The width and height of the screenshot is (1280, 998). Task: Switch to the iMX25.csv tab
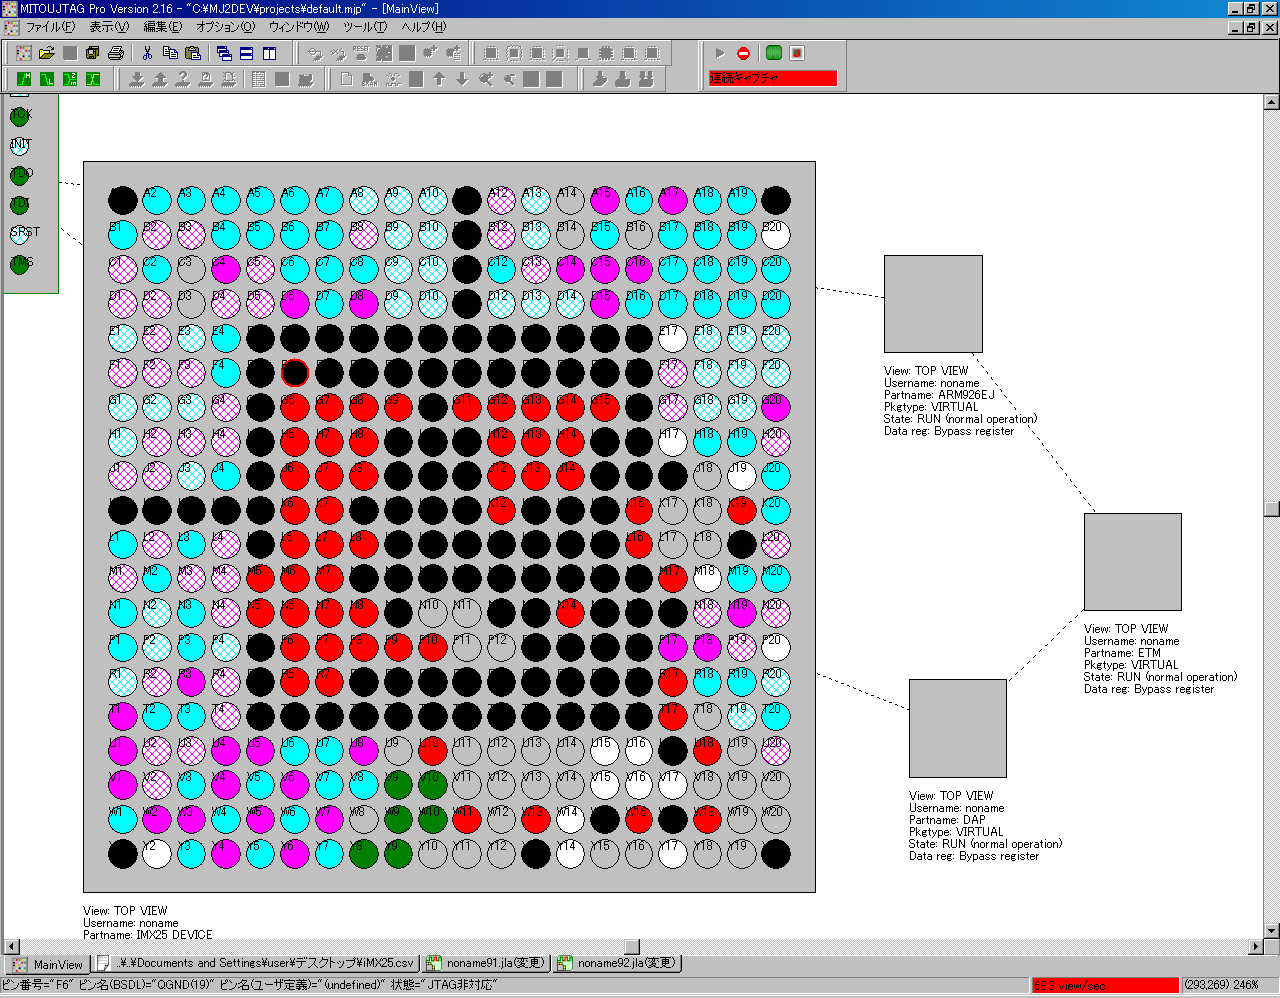(x=257, y=963)
